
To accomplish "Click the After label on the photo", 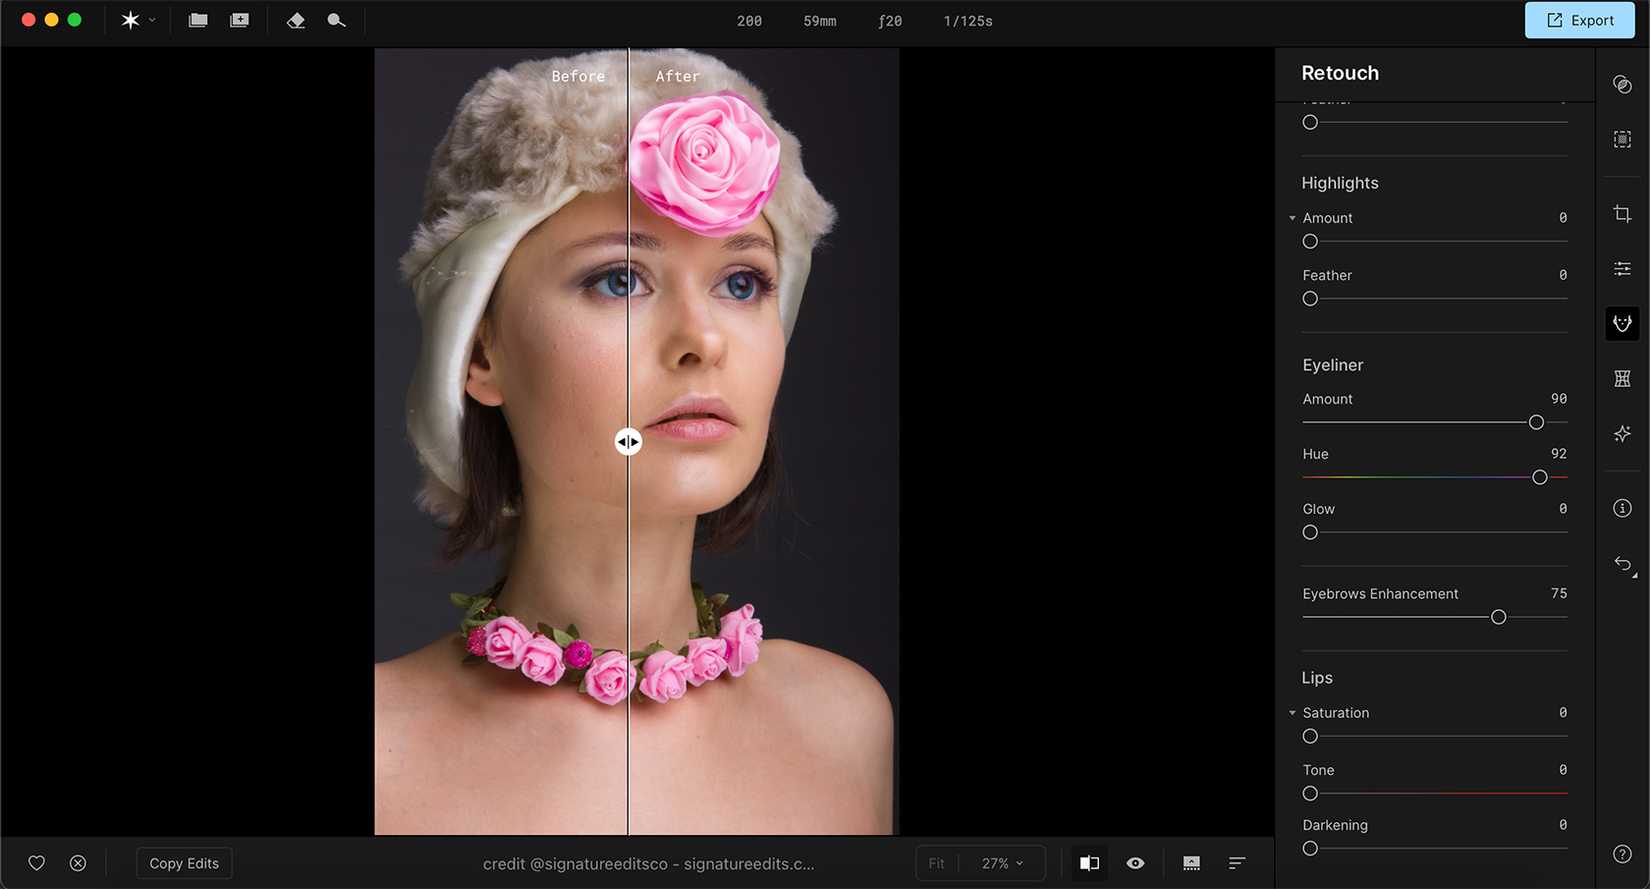I will [677, 76].
